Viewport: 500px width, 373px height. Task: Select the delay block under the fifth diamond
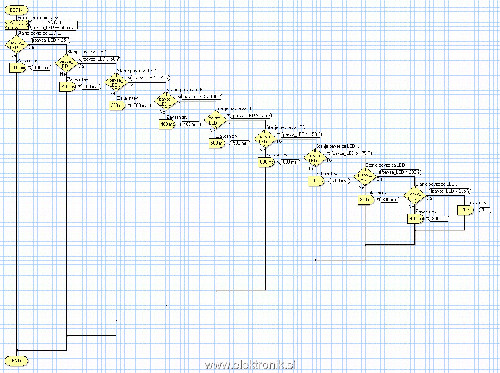coord(217,143)
